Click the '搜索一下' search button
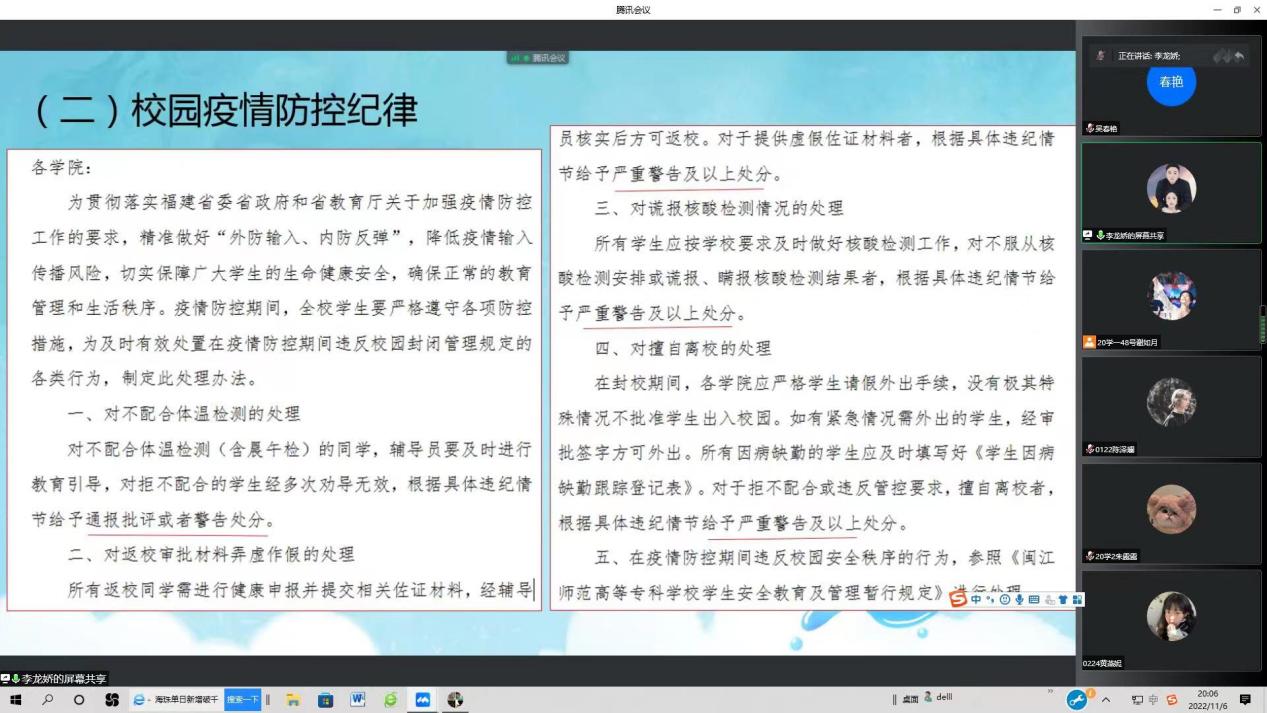Viewport: 1267px width, 713px height. point(243,700)
